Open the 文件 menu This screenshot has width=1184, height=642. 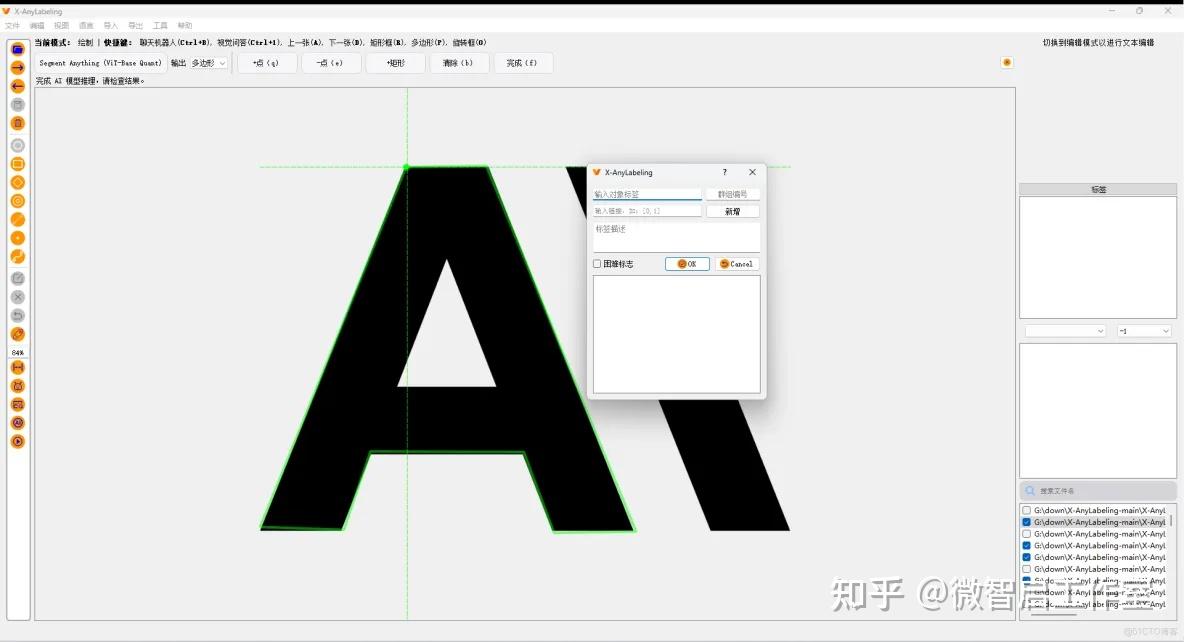[14, 25]
